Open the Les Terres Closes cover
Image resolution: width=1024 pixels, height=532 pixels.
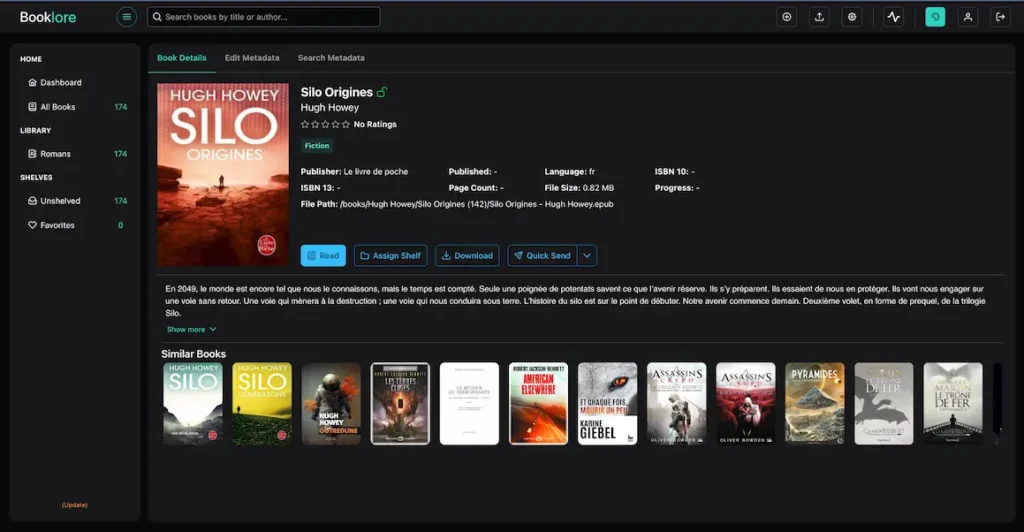tap(400, 403)
